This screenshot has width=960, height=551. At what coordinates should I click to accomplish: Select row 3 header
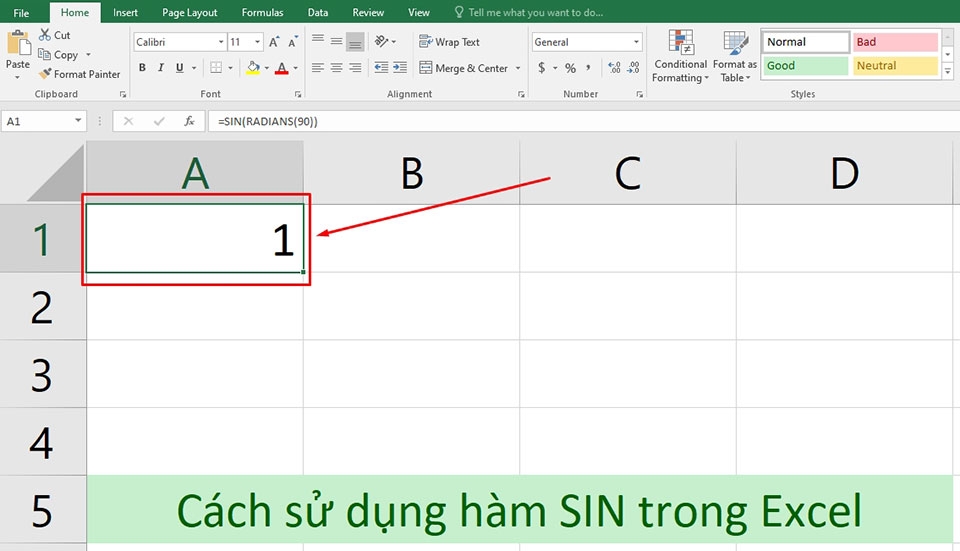(43, 374)
